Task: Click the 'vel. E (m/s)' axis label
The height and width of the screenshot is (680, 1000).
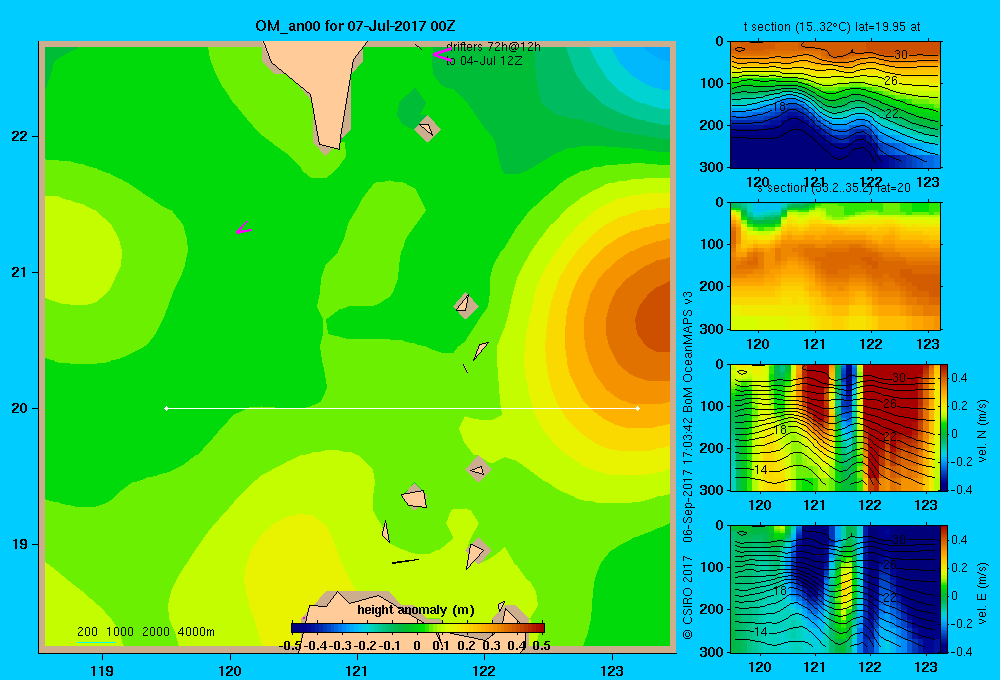Action: (982, 593)
